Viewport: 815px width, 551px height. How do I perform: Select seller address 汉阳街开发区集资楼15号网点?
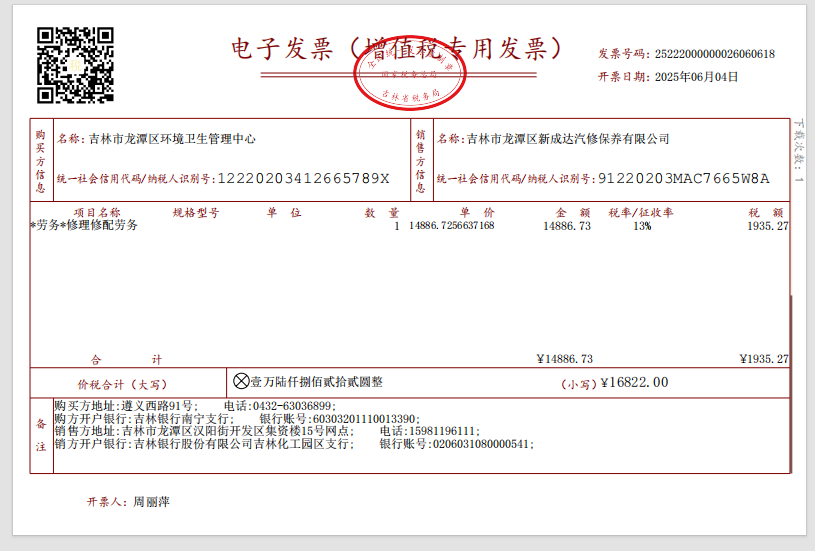(x=271, y=431)
